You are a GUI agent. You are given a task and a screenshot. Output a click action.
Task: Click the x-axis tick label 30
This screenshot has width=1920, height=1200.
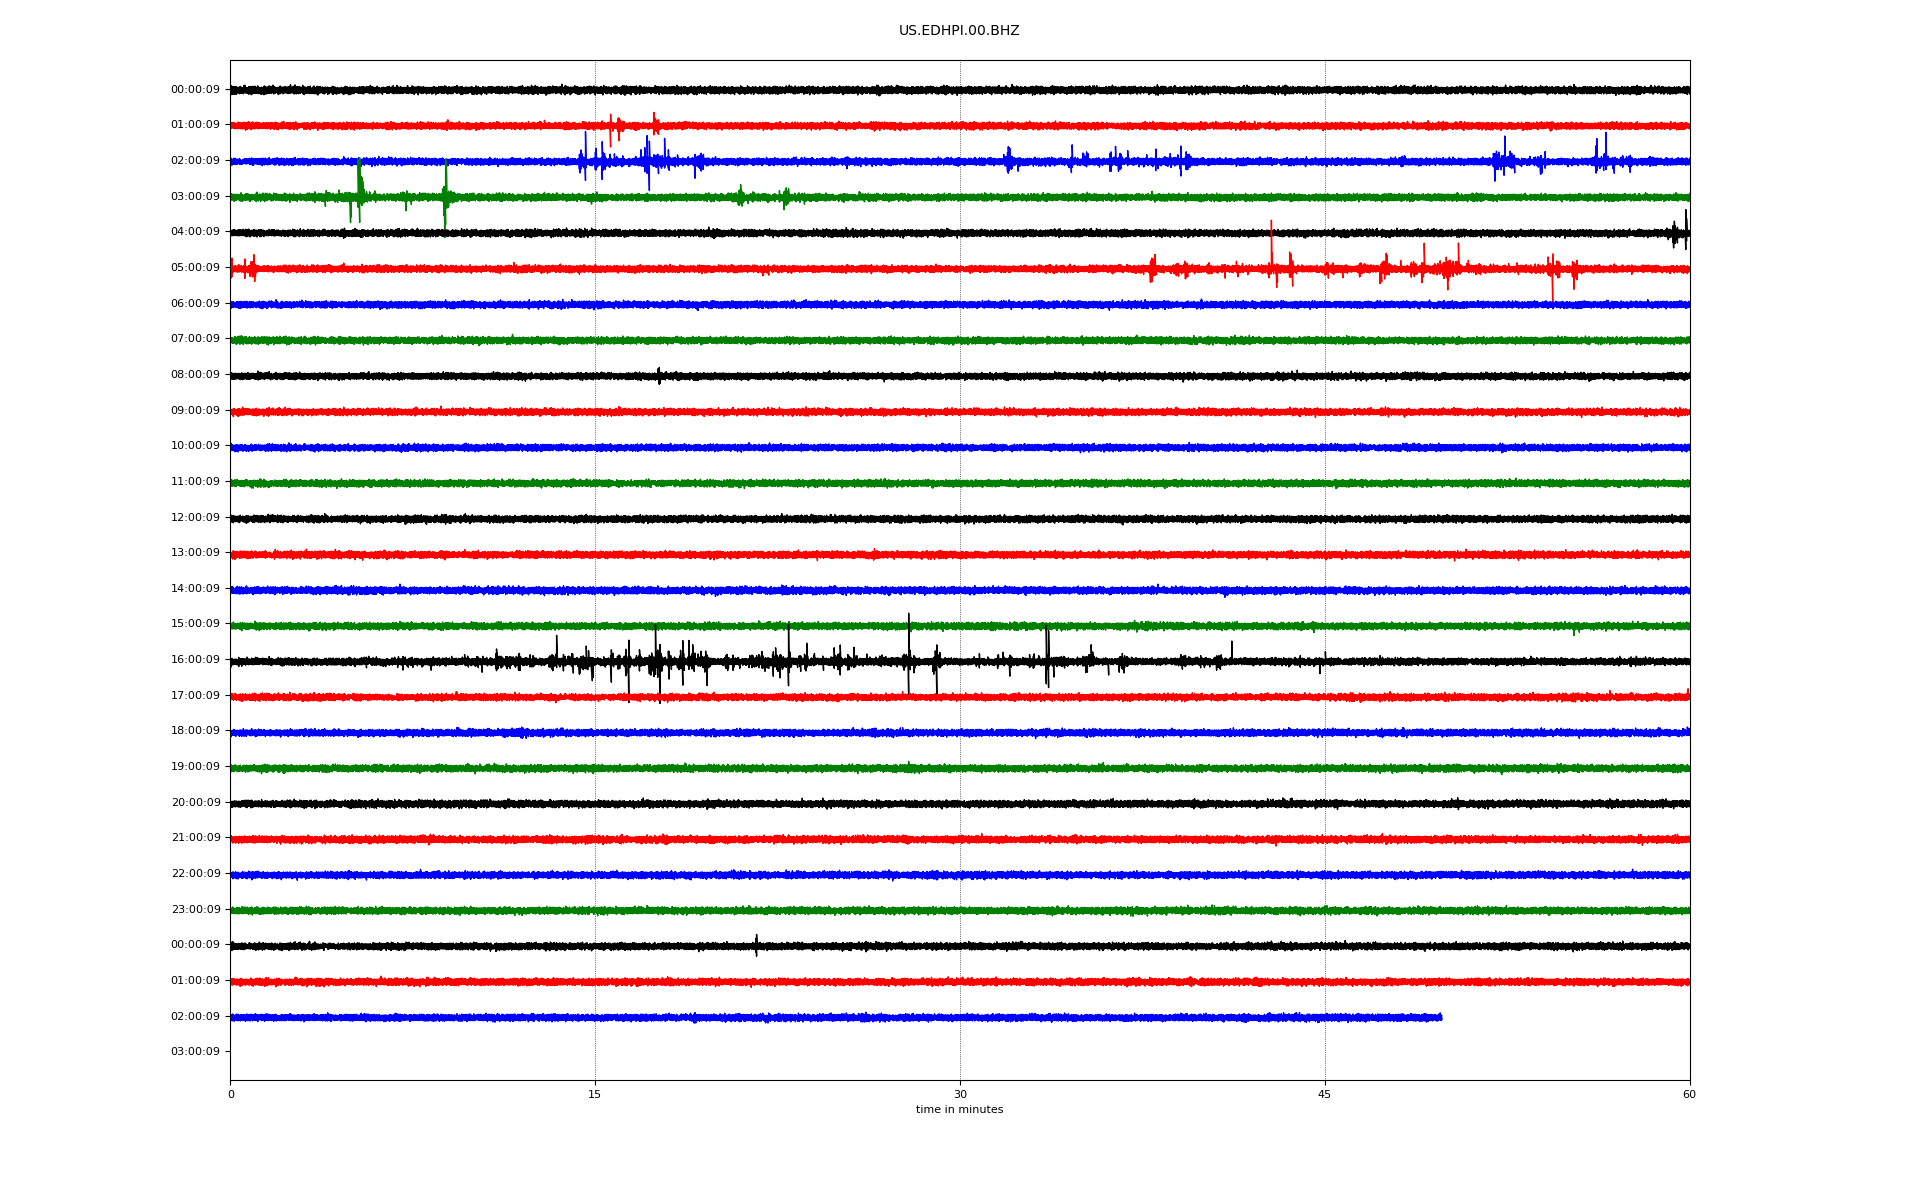960,1094
